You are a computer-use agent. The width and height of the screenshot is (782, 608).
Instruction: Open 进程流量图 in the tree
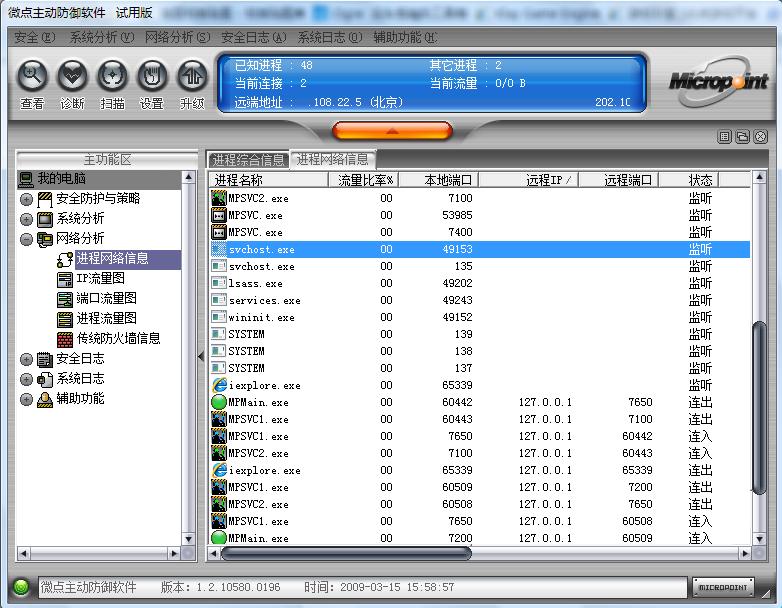point(106,318)
